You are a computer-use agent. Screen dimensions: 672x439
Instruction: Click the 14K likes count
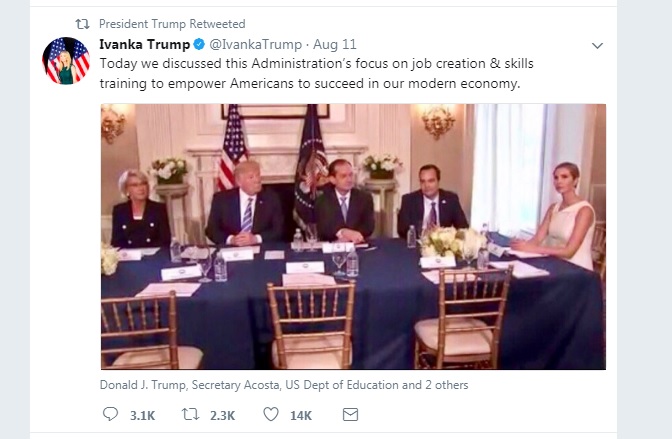[x=301, y=415]
